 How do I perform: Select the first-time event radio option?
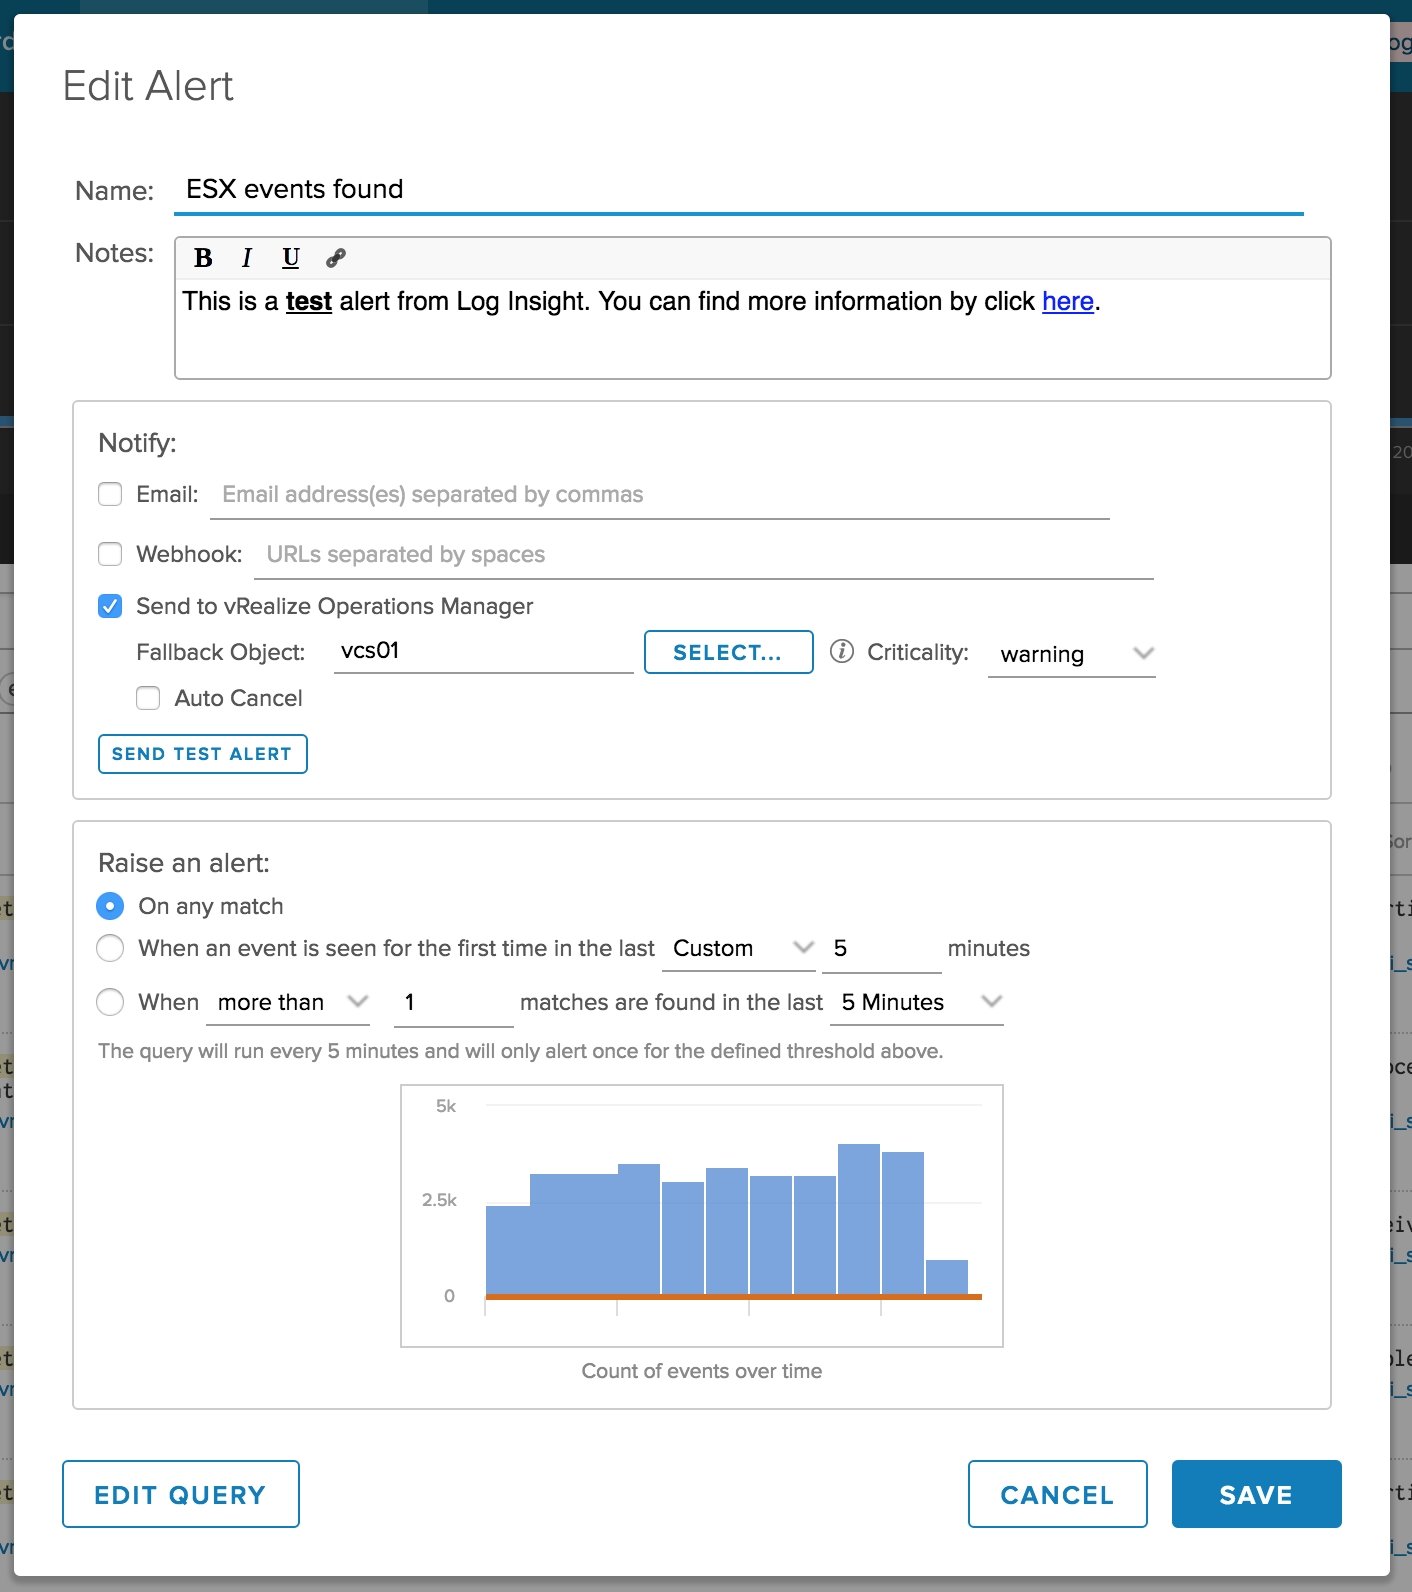pyautogui.click(x=110, y=948)
